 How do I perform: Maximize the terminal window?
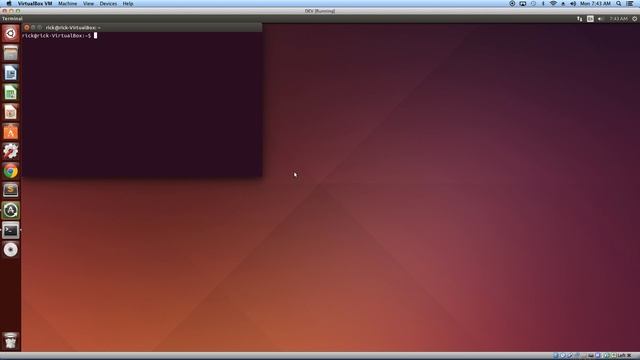pyautogui.click(x=40, y=27)
